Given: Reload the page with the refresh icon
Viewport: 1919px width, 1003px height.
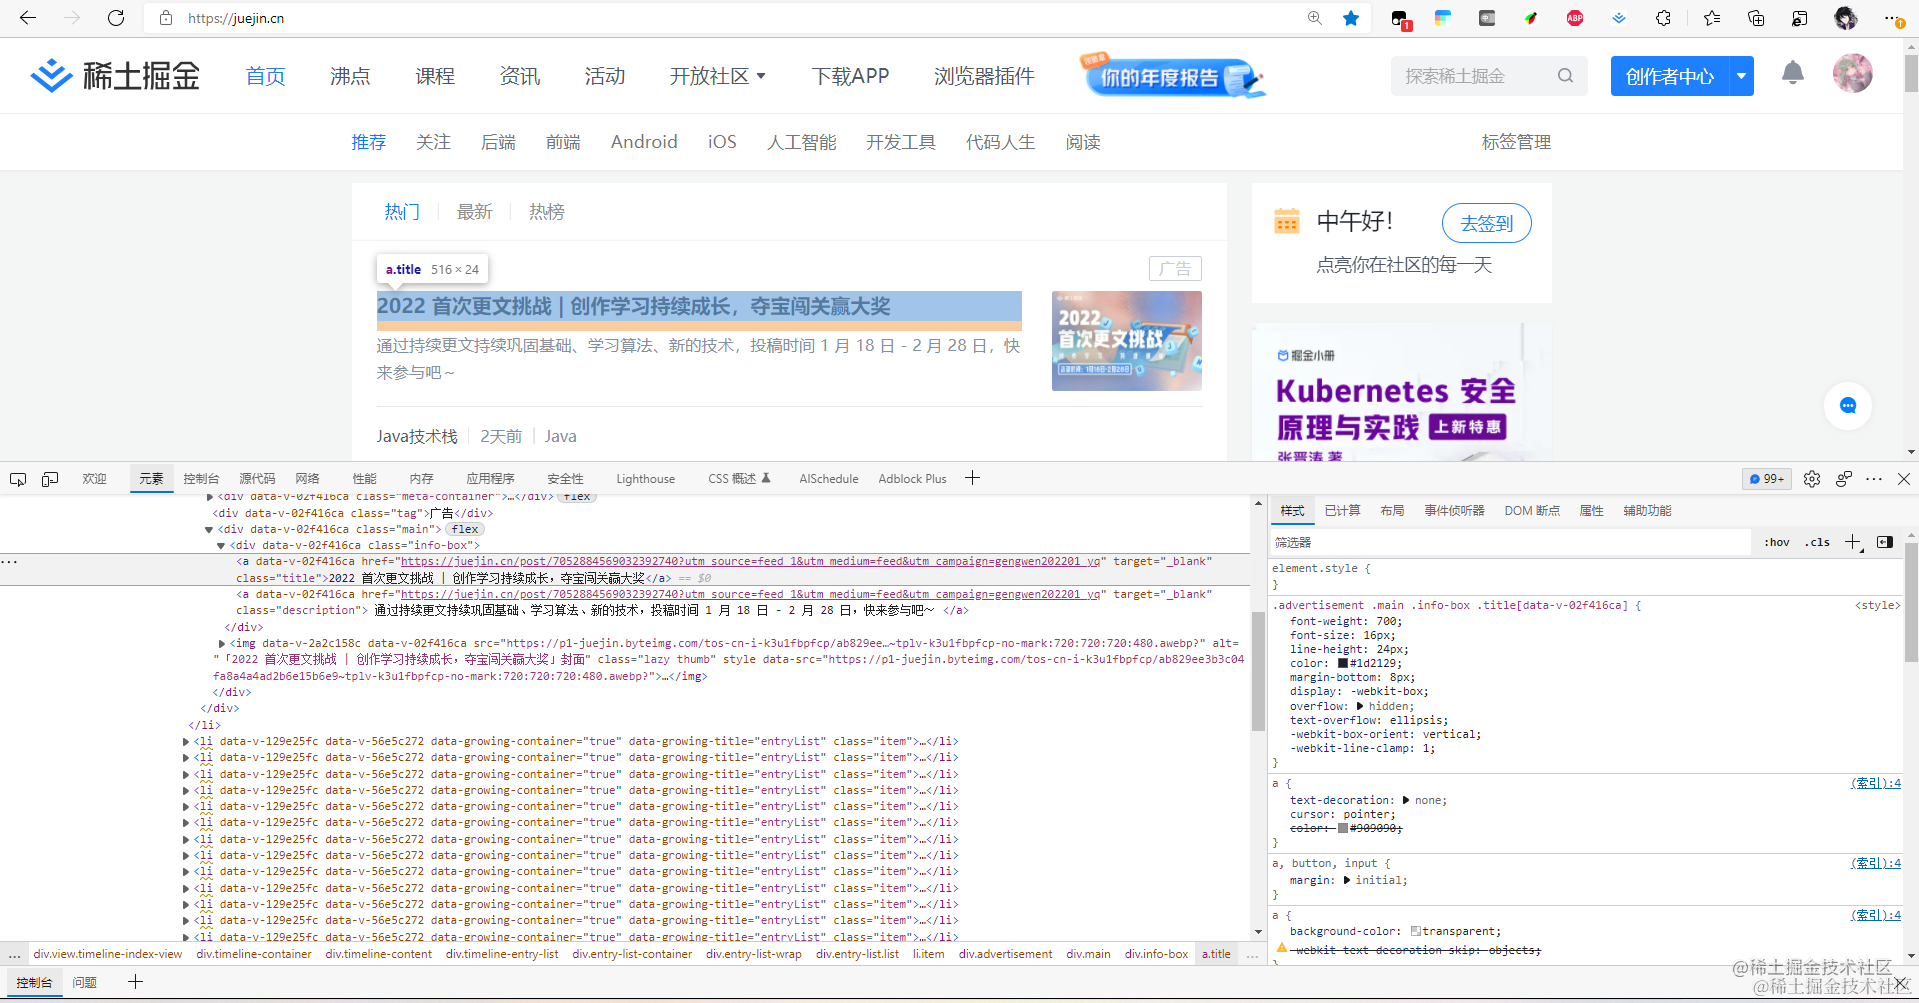Looking at the screenshot, I should (116, 18).
